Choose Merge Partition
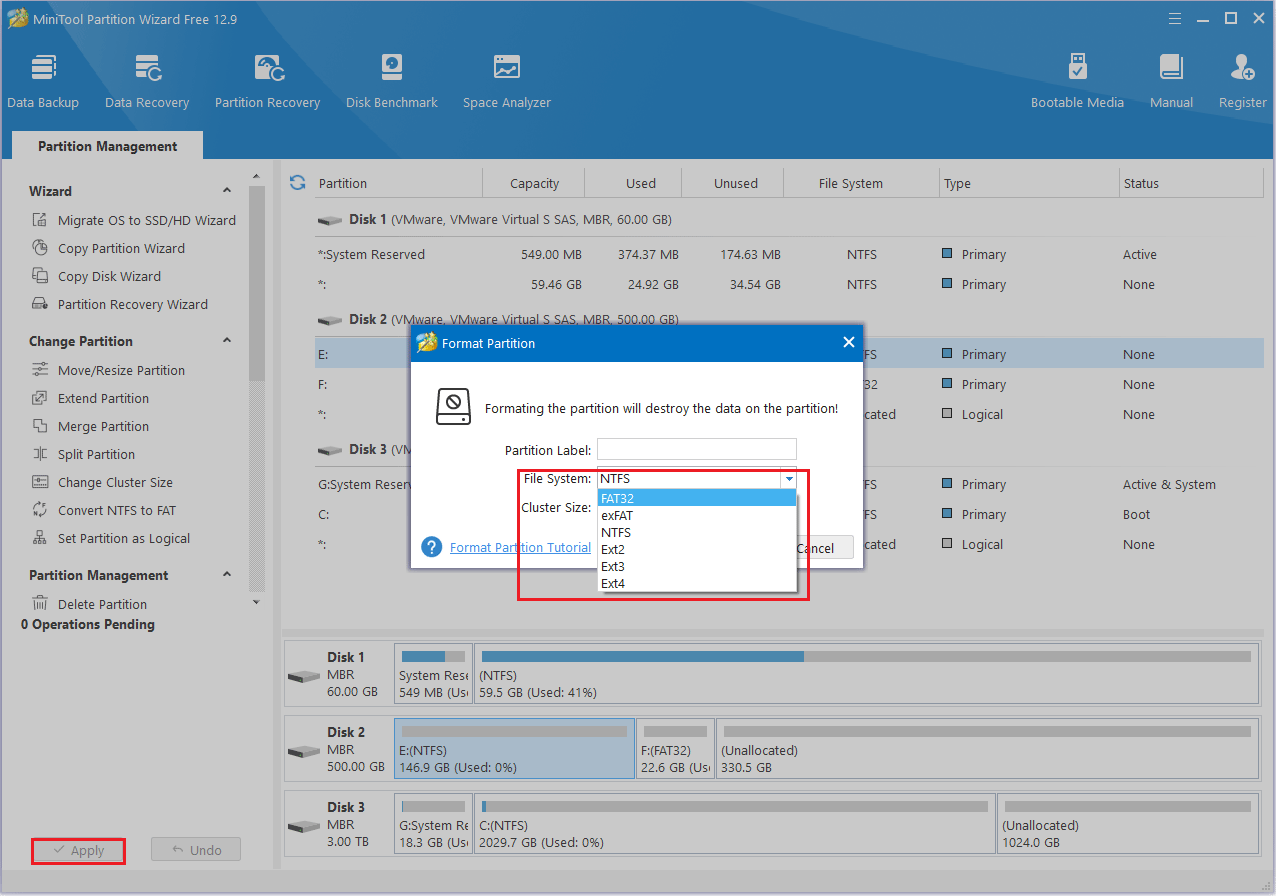1276x896 pixels. (91, 426)
